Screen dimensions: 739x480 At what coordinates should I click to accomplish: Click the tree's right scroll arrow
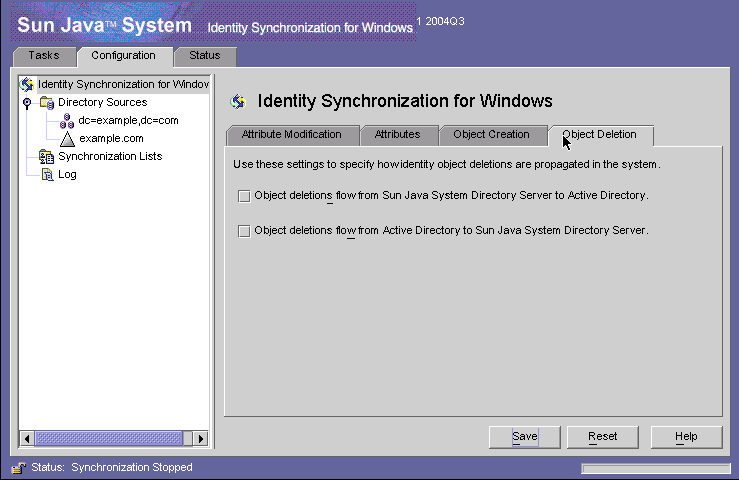pyautogui.click(x=201, y=439)
